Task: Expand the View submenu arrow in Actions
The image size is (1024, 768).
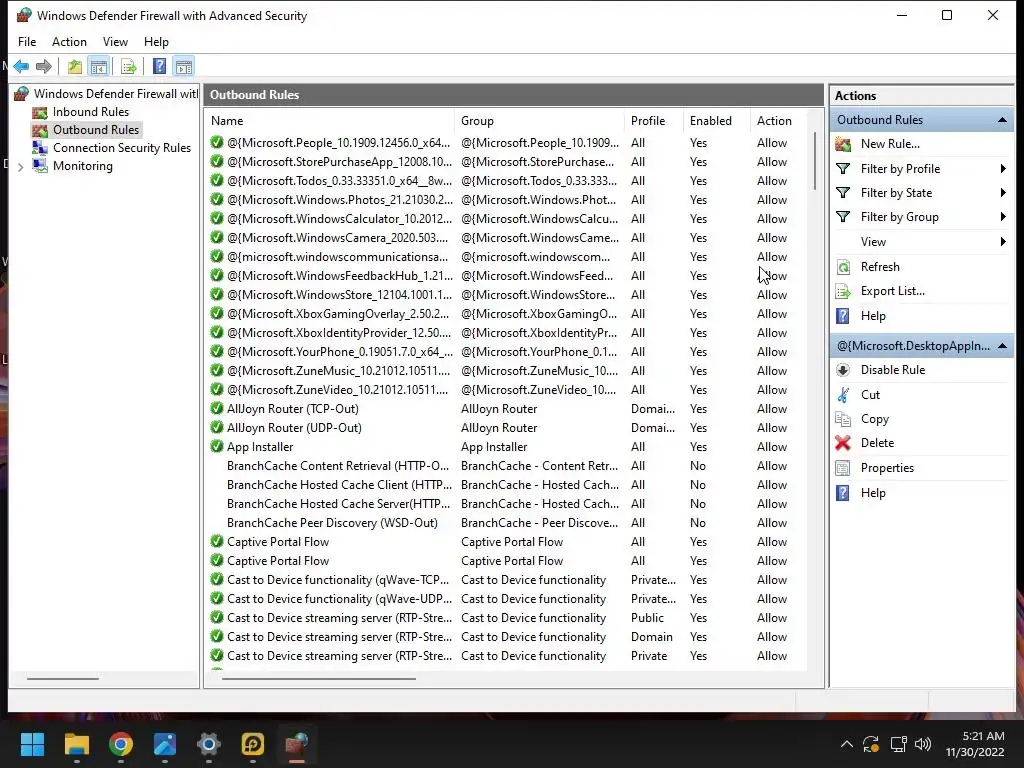Action: tap(1002, 242)
